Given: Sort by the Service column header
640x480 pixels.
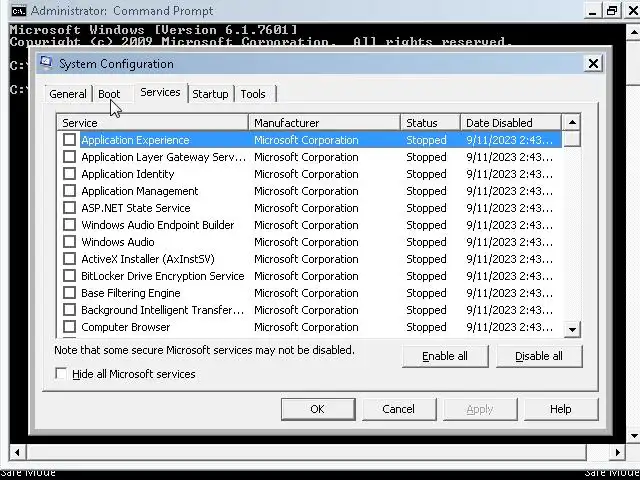Looking at the screenshot, I should pos(153,123).
